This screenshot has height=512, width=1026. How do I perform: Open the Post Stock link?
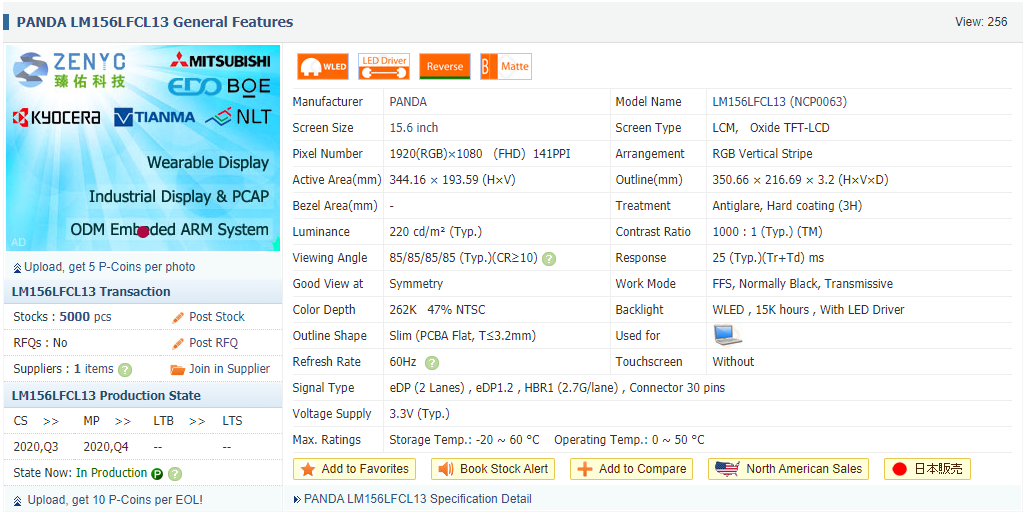click(217, 317)
